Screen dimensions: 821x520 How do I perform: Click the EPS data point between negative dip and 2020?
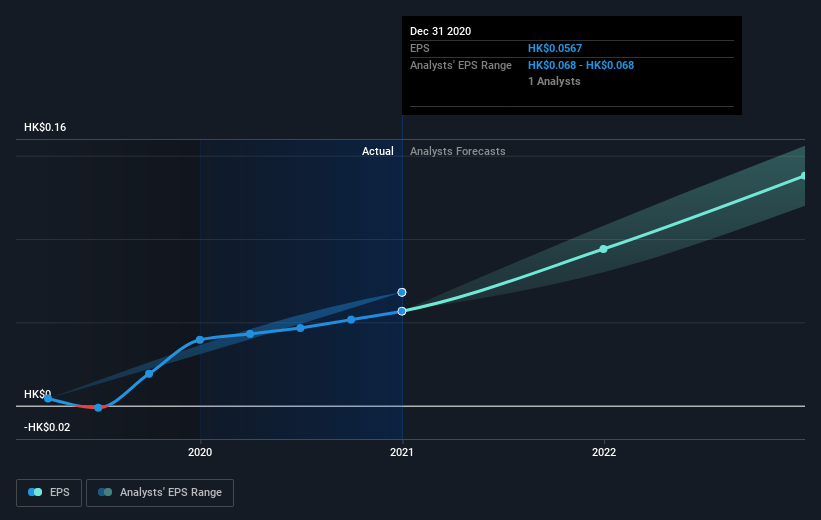[x=149, y=373]
